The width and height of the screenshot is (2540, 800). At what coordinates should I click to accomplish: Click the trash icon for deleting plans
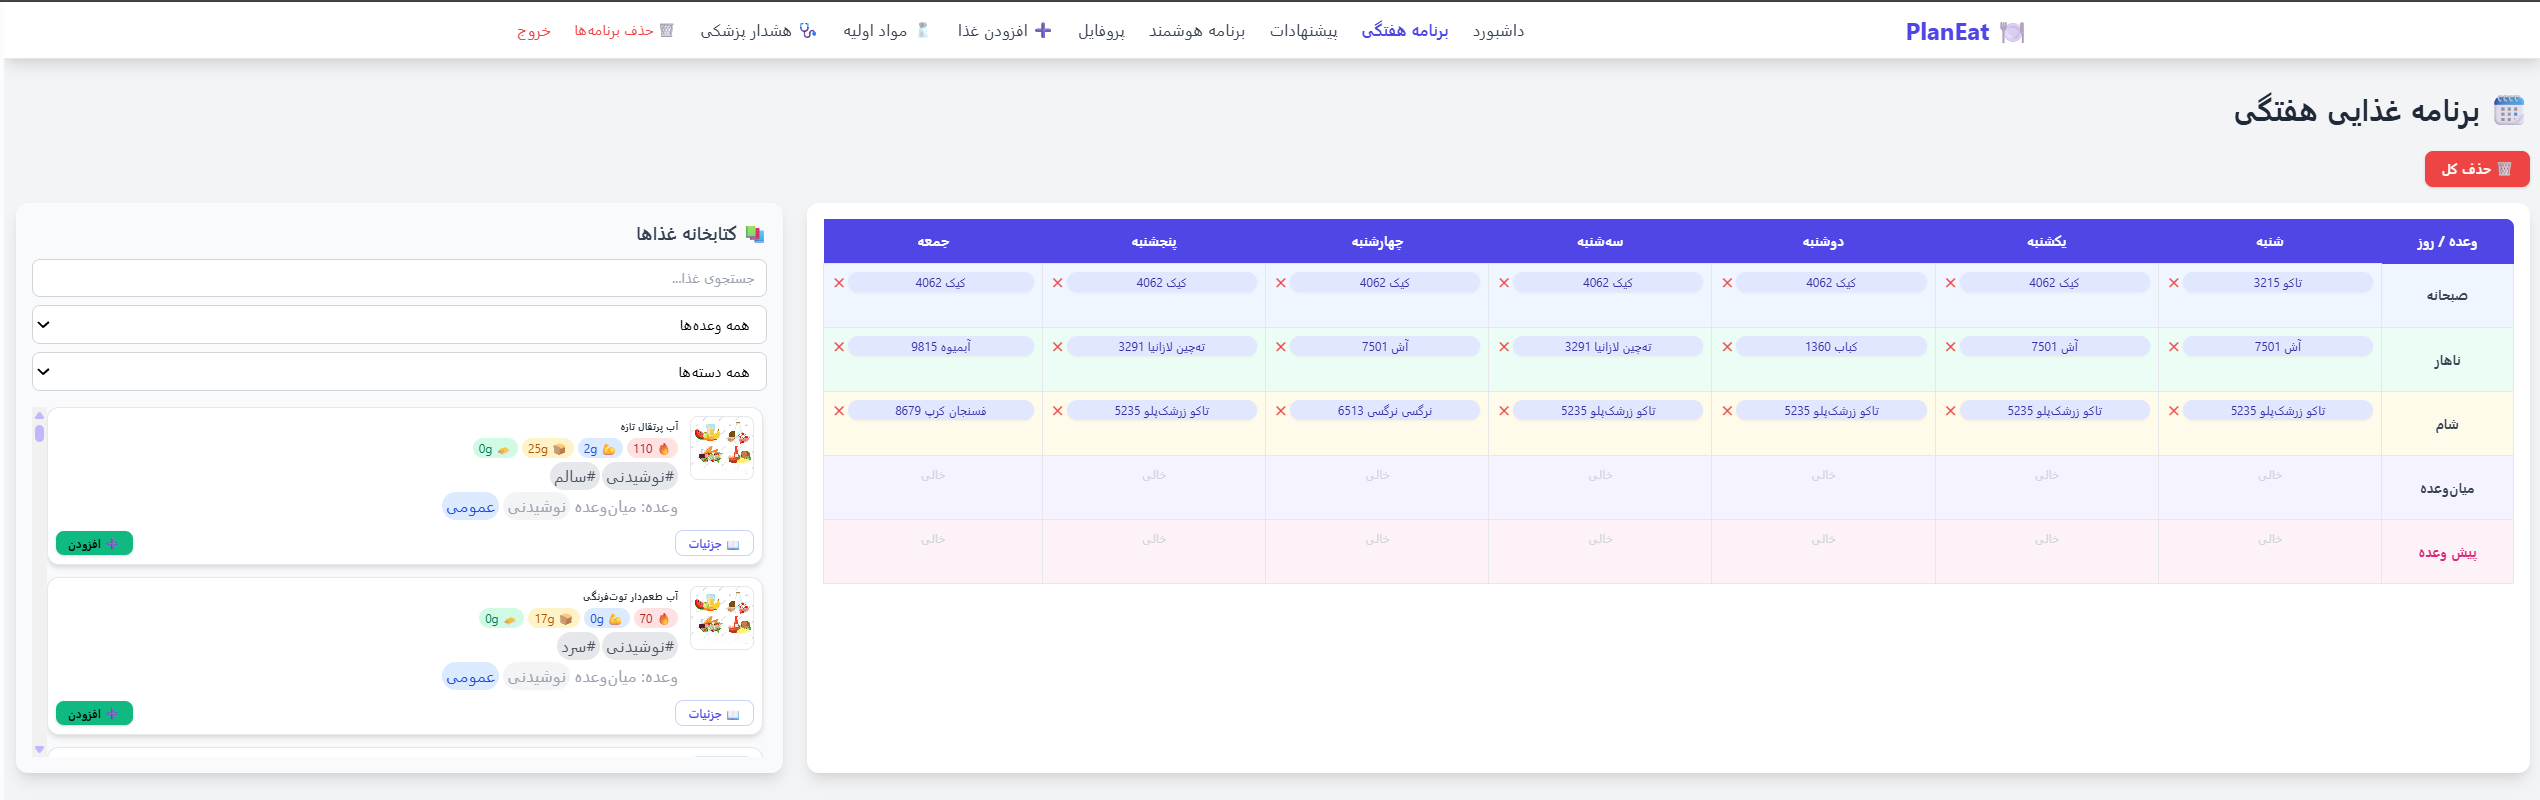[x=667, y=30]
